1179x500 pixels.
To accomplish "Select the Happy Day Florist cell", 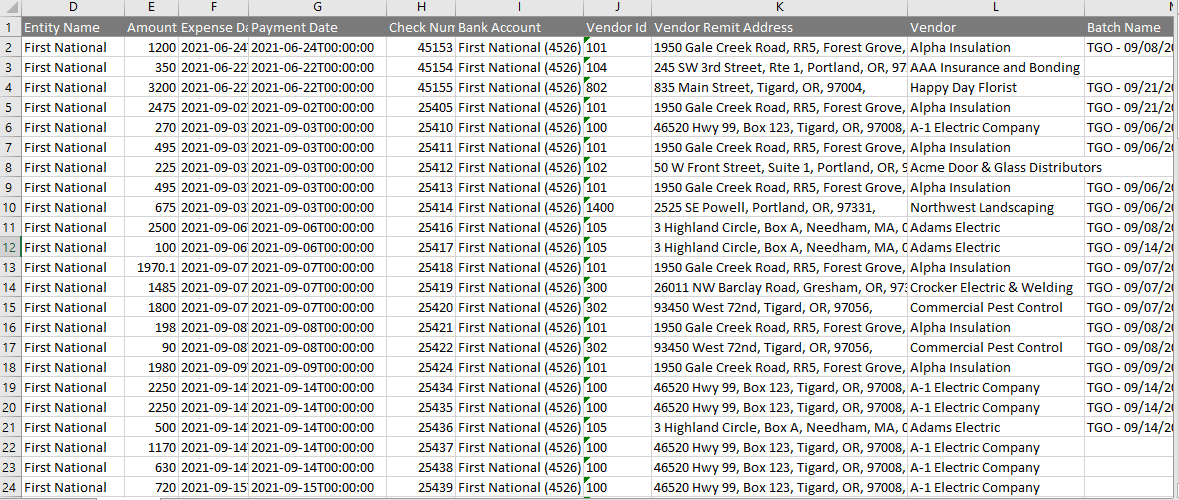I will (x=996, y=87).
